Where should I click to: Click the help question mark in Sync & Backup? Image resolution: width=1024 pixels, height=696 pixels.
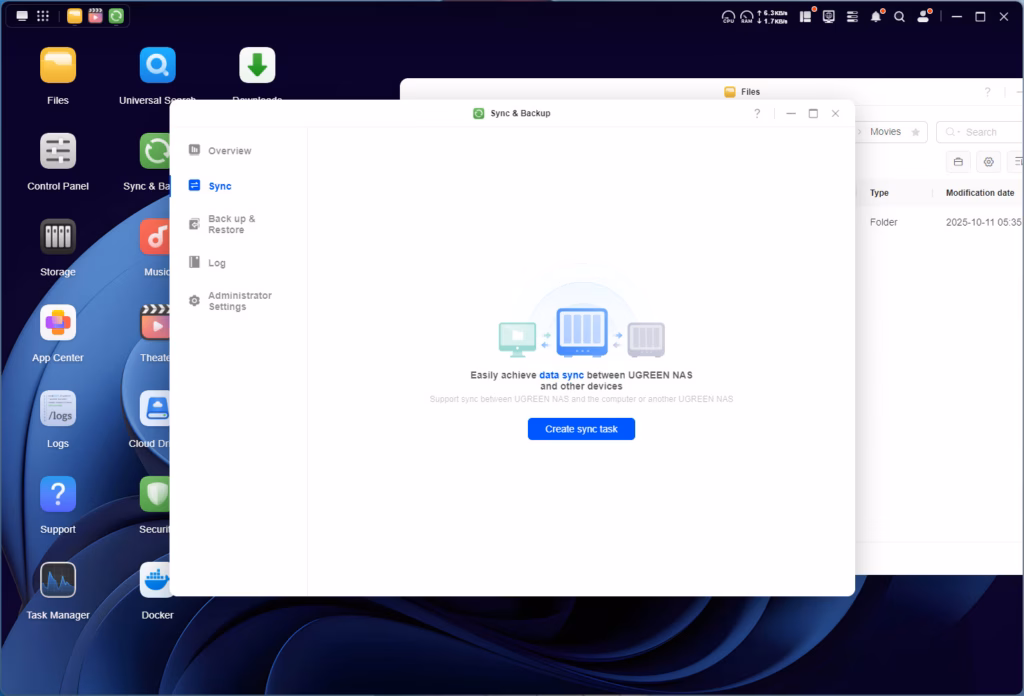757,114
